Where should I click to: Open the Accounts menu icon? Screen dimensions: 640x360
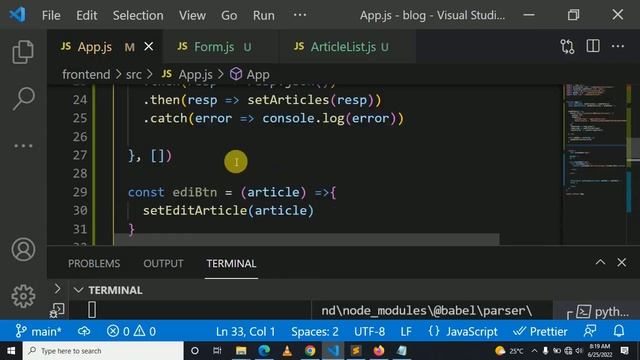pos(23,249)
